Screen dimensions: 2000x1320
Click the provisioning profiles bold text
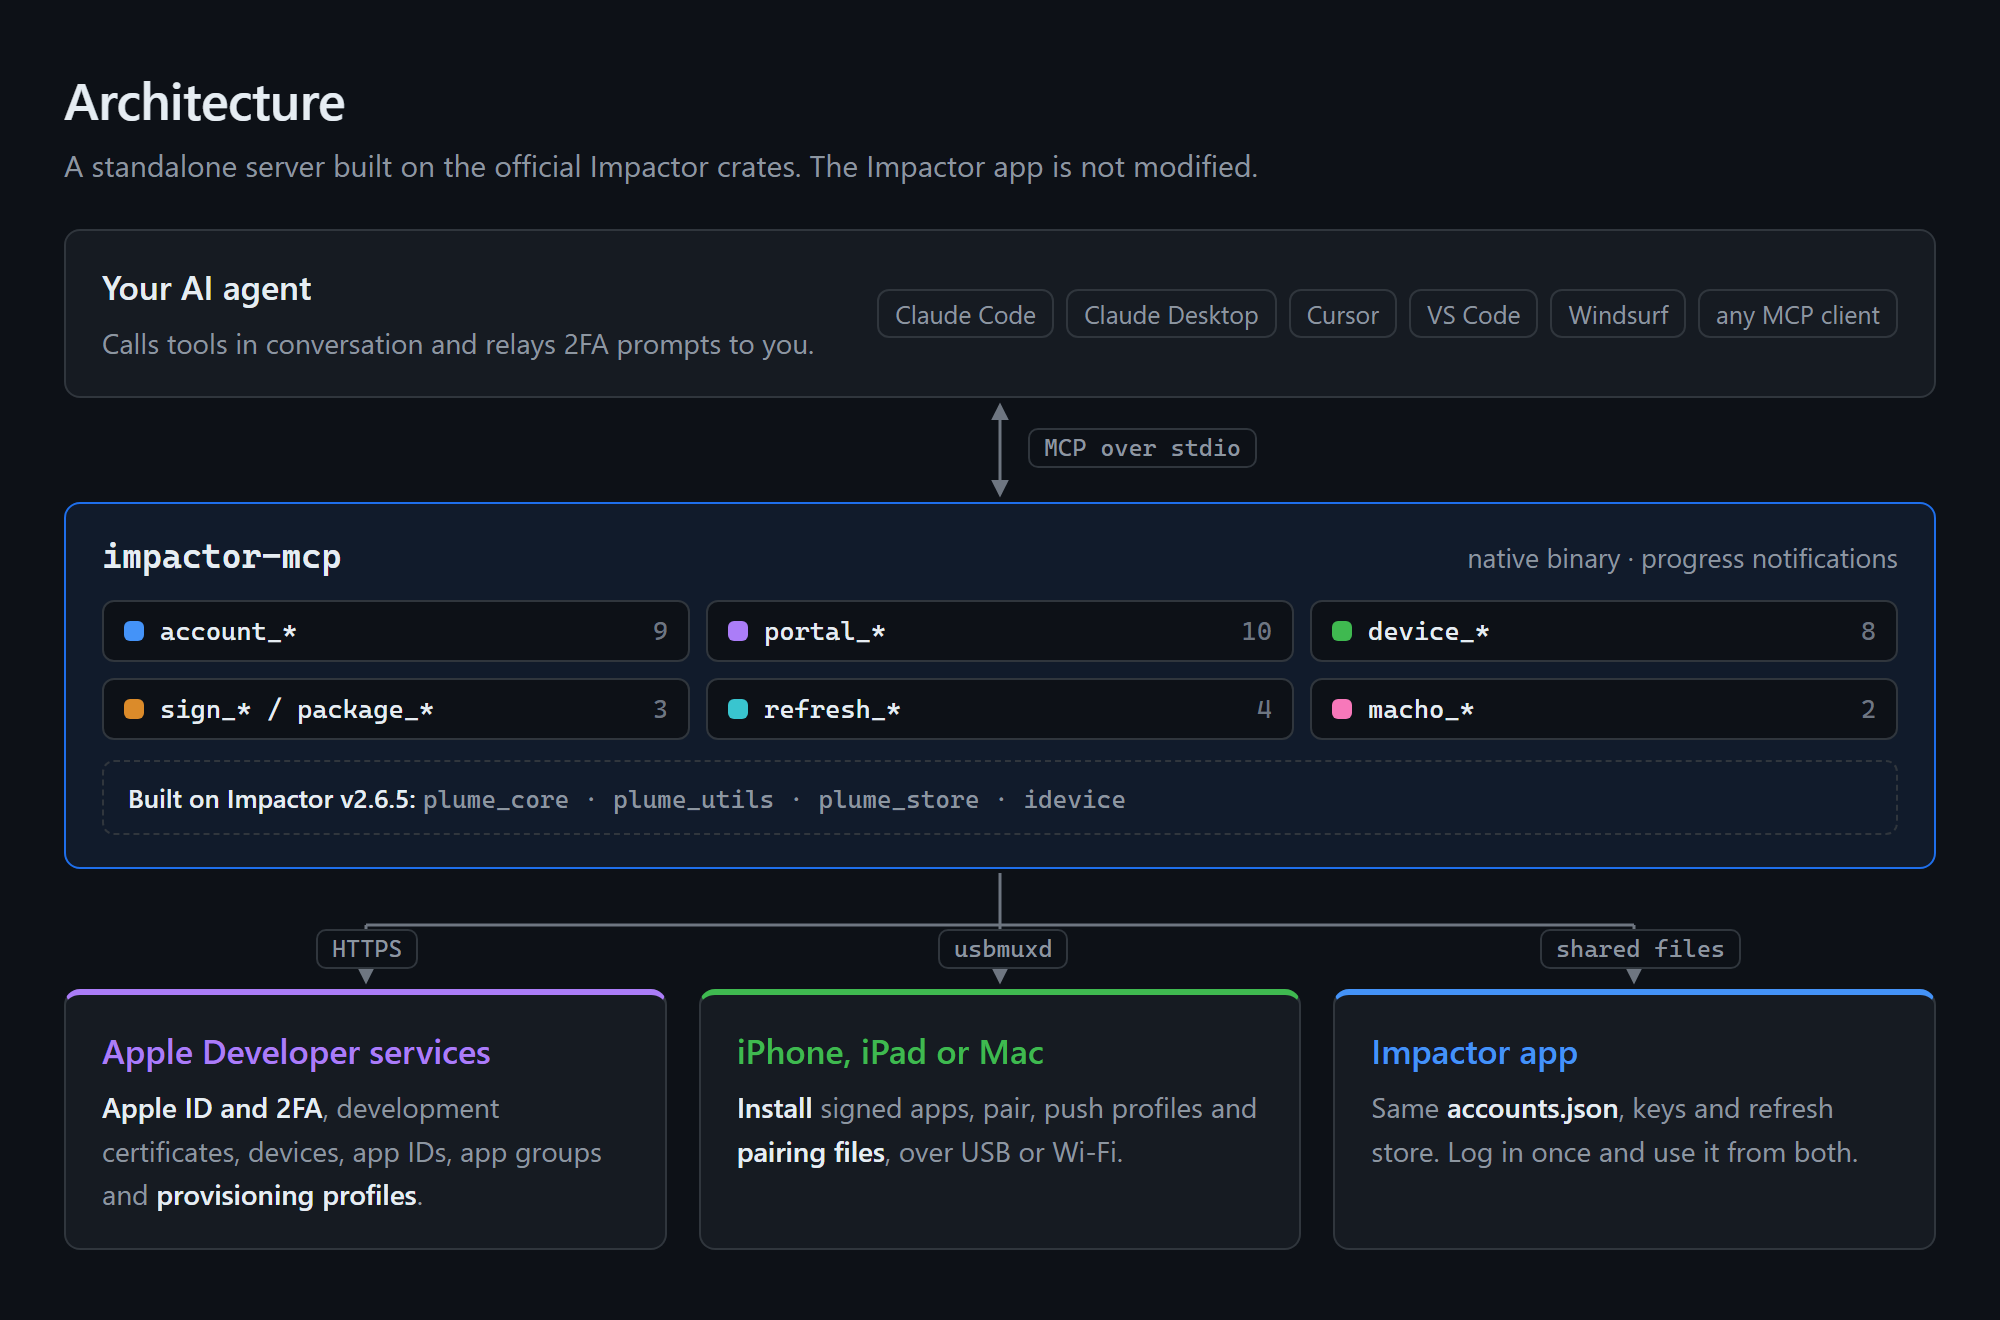pos(287,1196)
